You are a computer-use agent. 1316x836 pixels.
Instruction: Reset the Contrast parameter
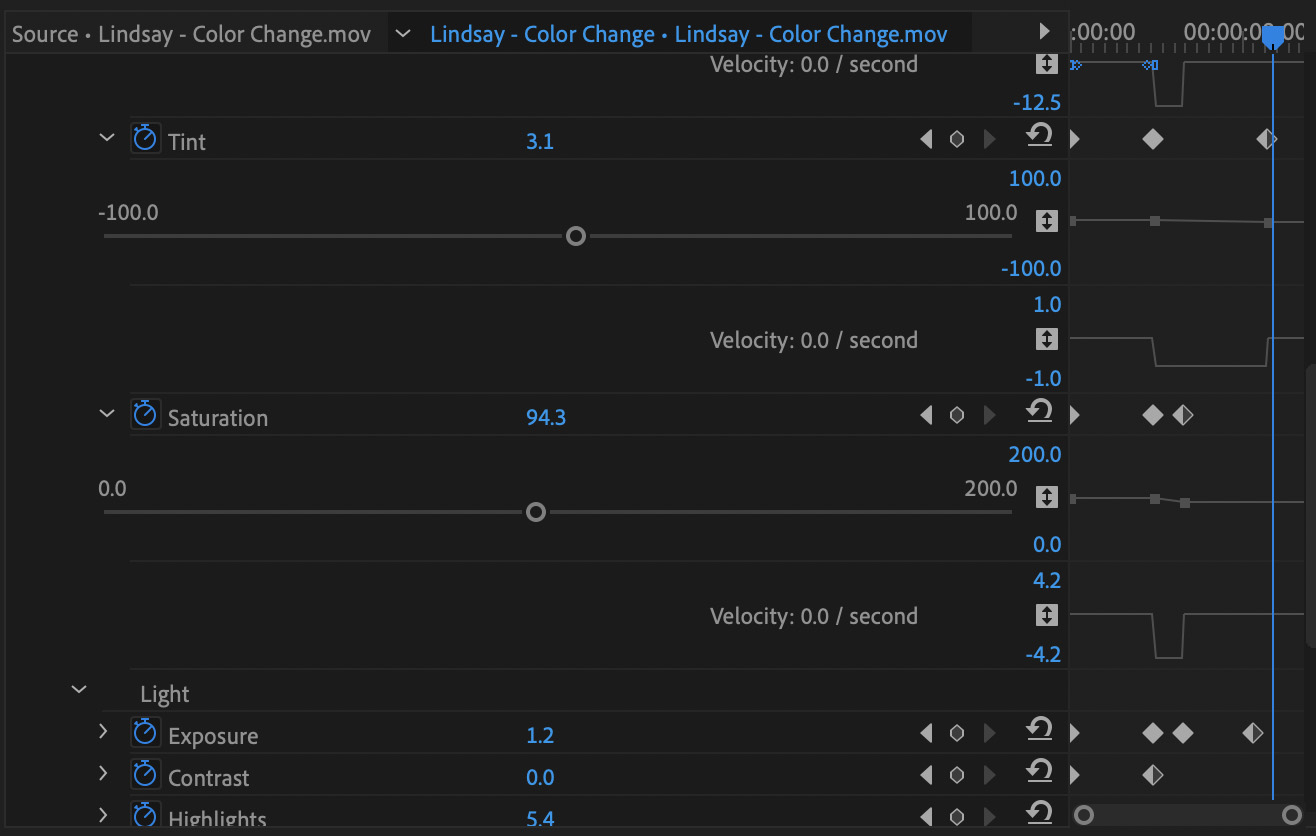1040,771
